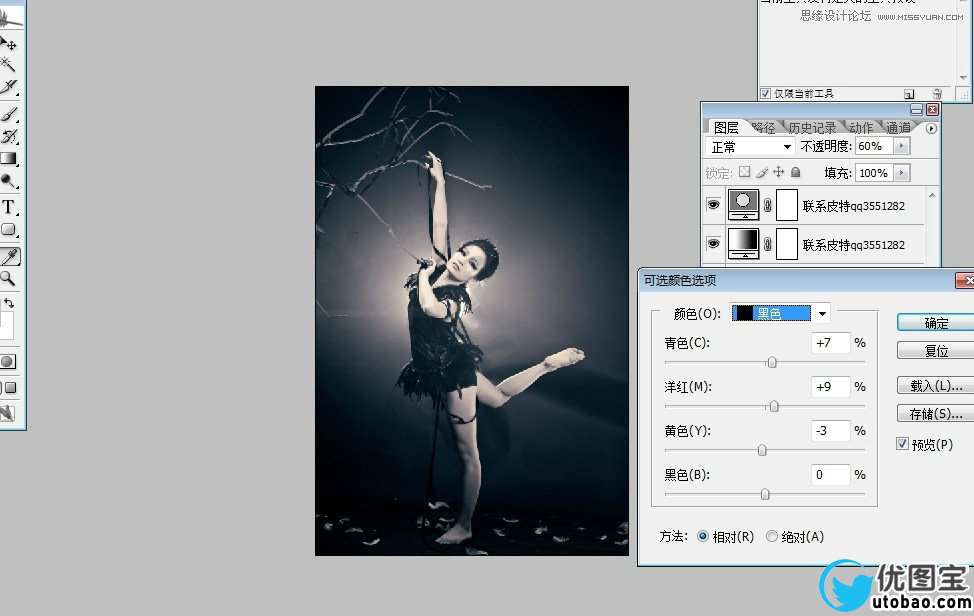Select the History Brush tool
The width and height of the screenshot is (974, 616).
pos(9,136)
